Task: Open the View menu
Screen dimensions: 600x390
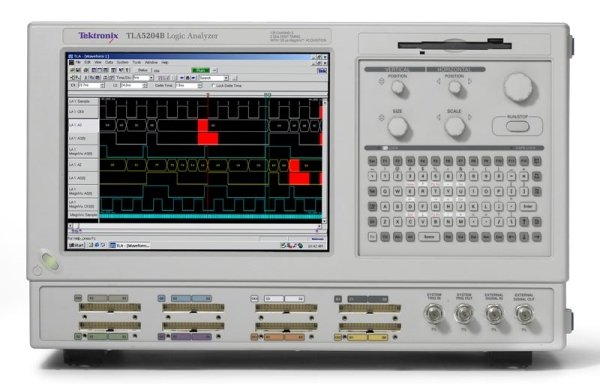Action: point(98,62)
